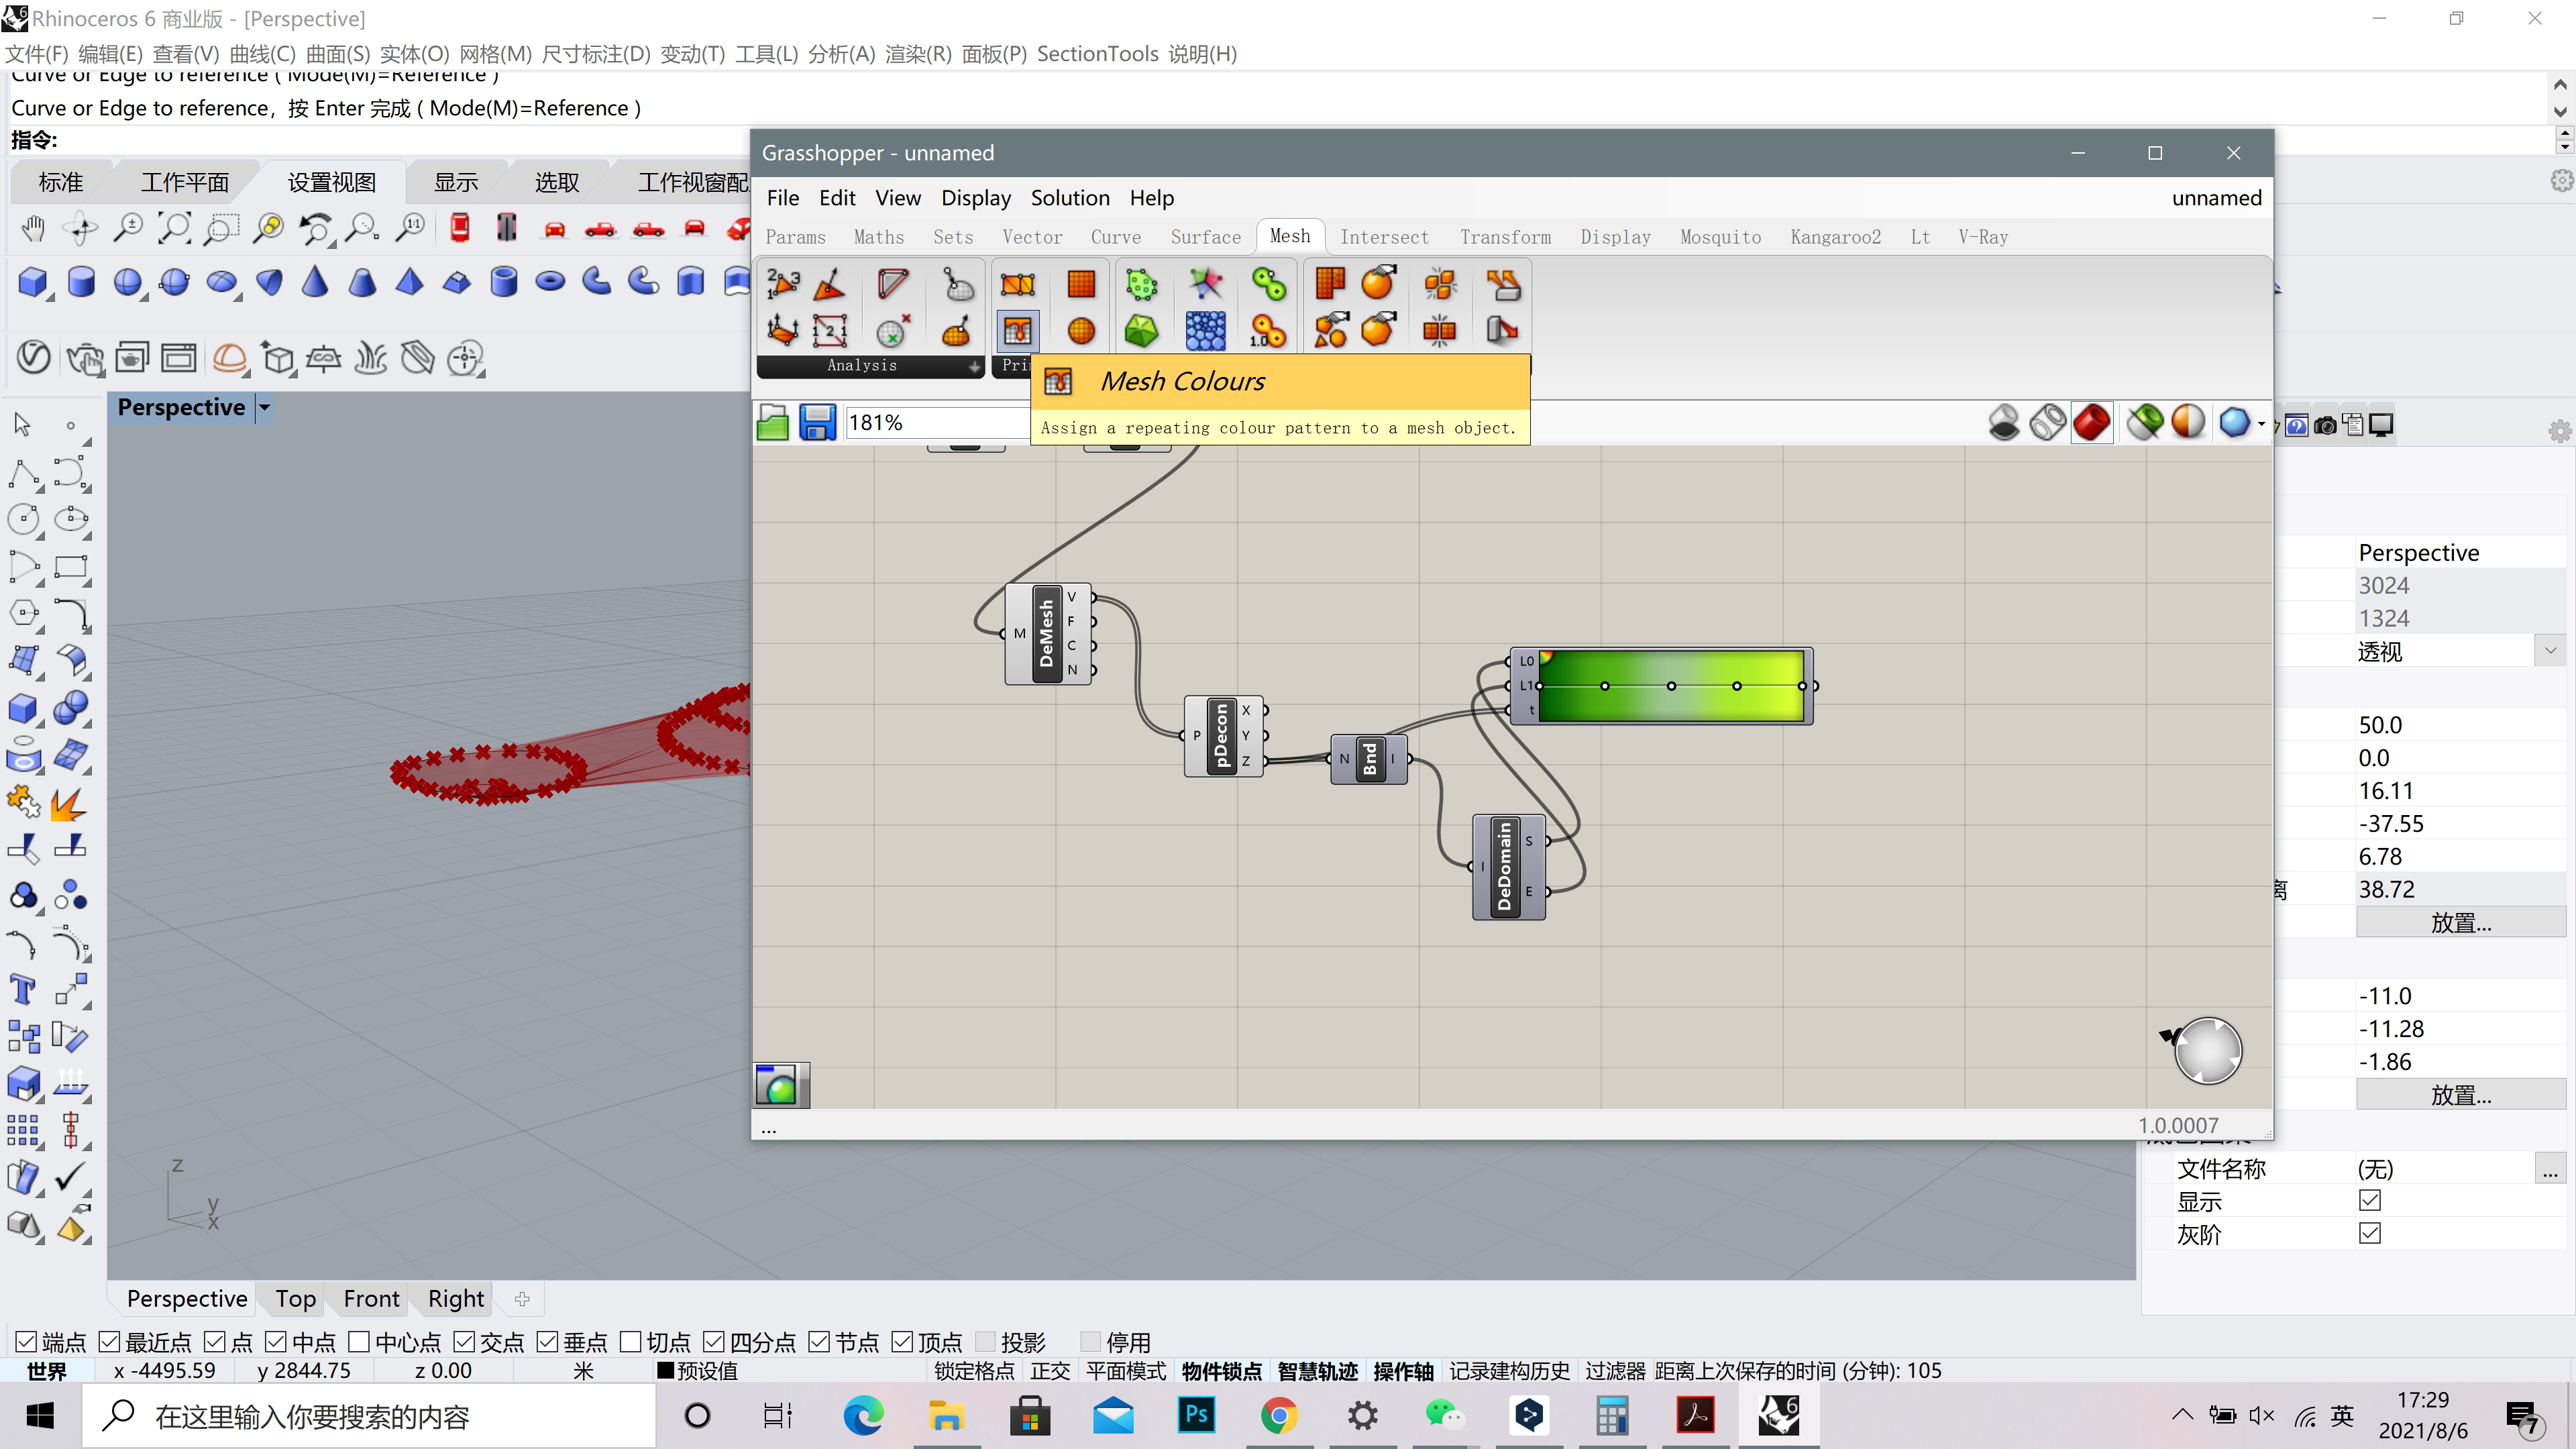Uncheck the 灰阶 checkbox
The height and width of the screenshot is (1449, 2576).
(2370, 1233)
